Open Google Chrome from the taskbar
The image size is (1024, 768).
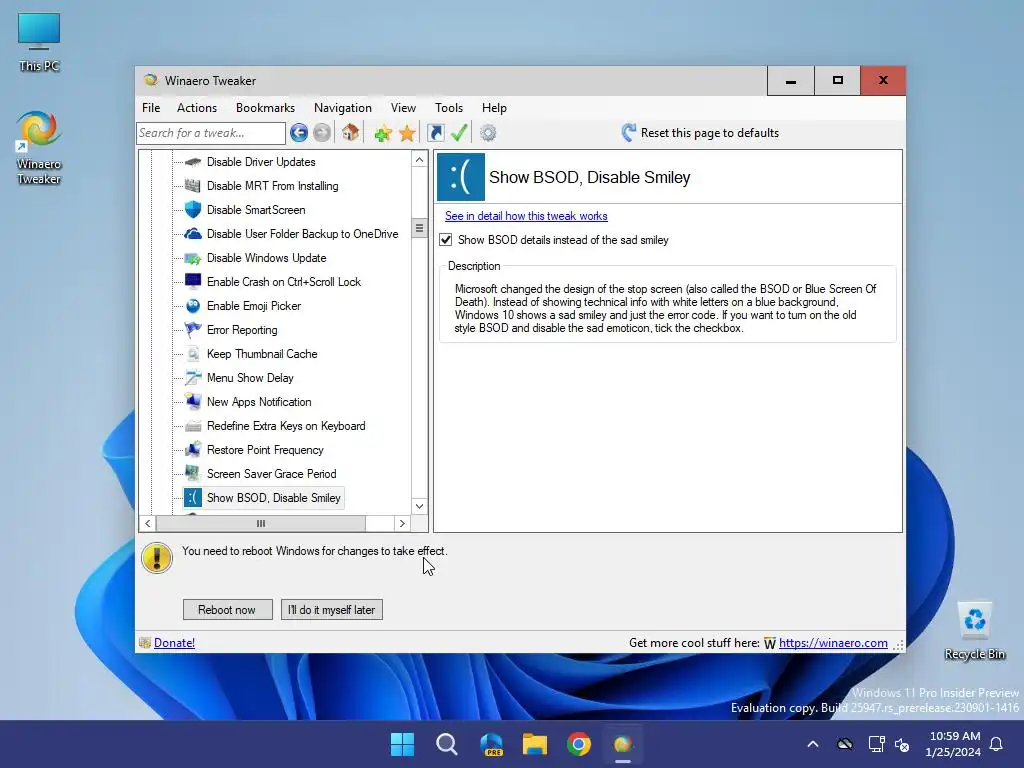tap(579, 744)
